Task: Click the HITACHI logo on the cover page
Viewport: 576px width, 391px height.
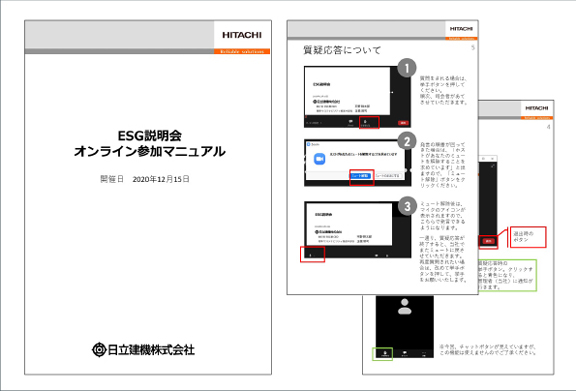Action: click(x=242, y=35)
